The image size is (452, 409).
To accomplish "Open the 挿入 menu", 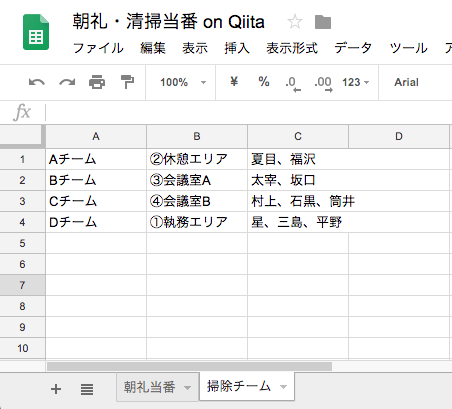I will 237,48.
